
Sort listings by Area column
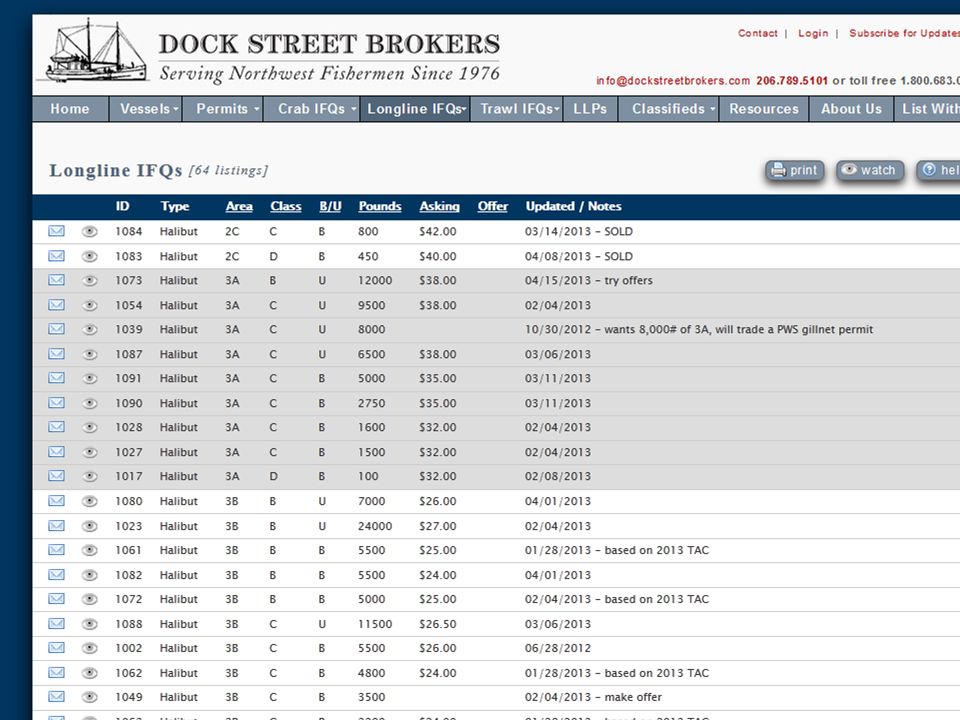[x=239, y=206]
